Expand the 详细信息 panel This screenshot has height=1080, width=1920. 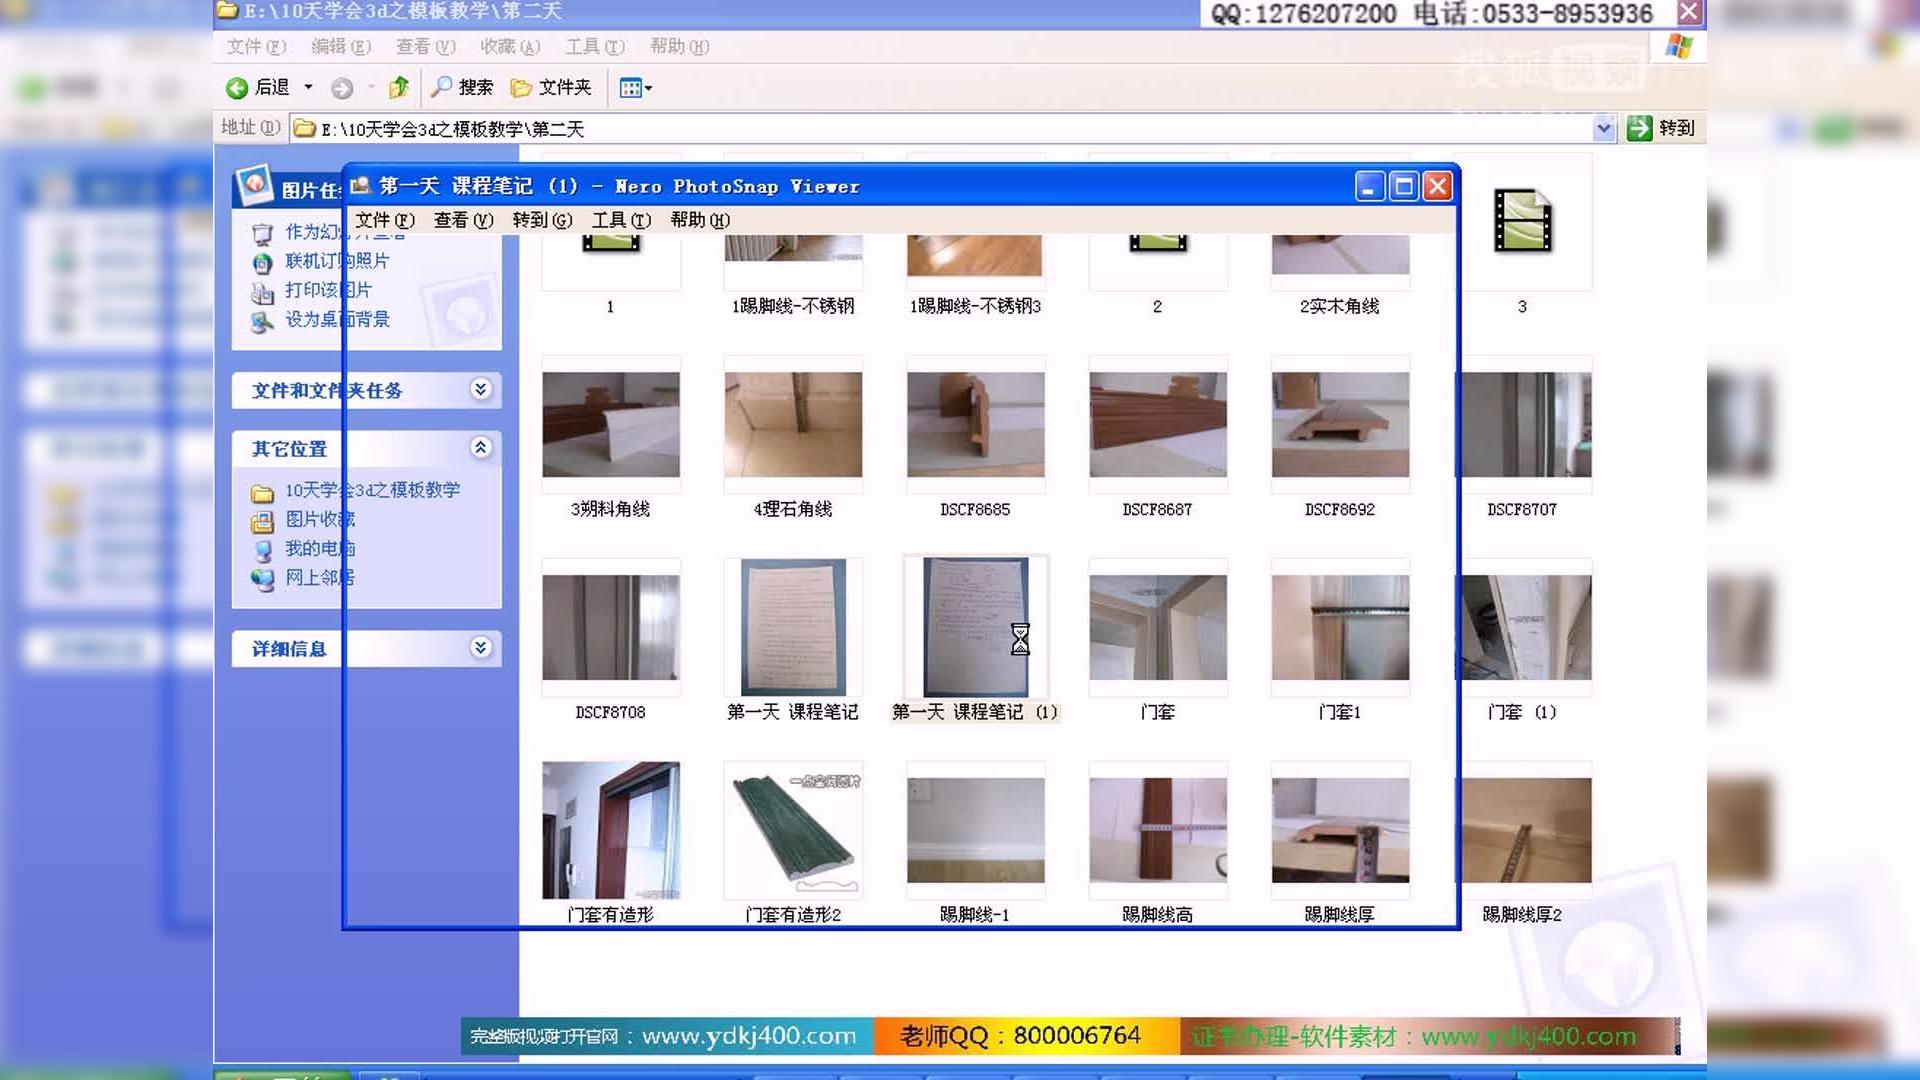click(481, 647)
